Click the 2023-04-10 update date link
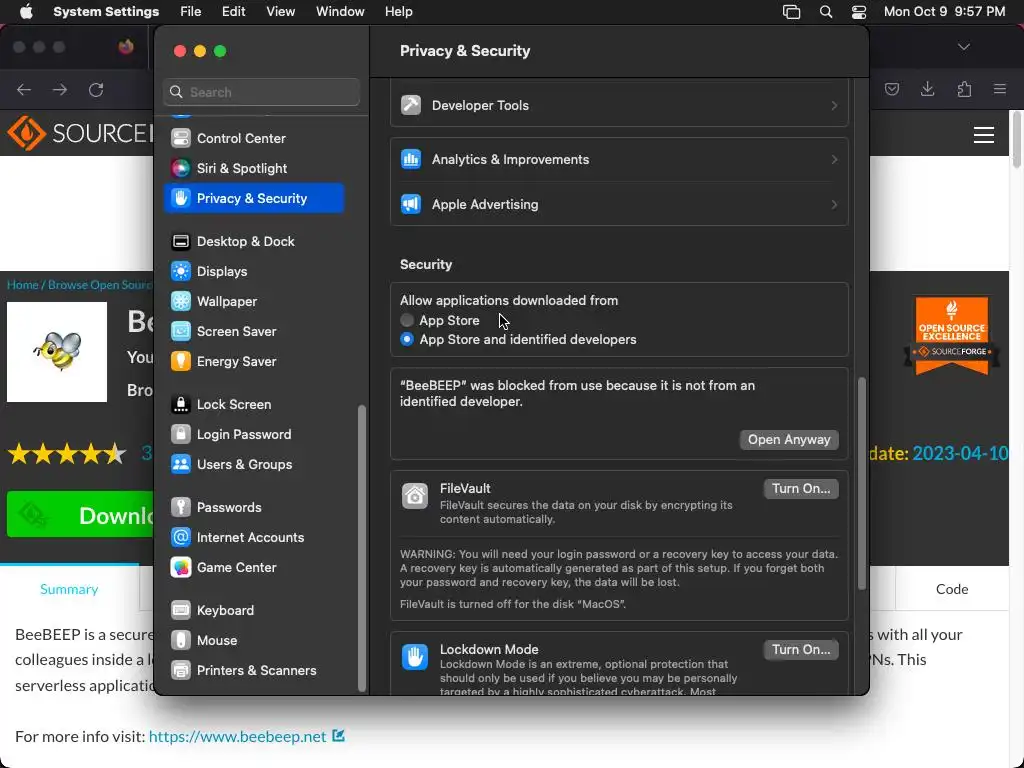The height and width of the screenshot is (768, 1024). [x=960, y=453]
